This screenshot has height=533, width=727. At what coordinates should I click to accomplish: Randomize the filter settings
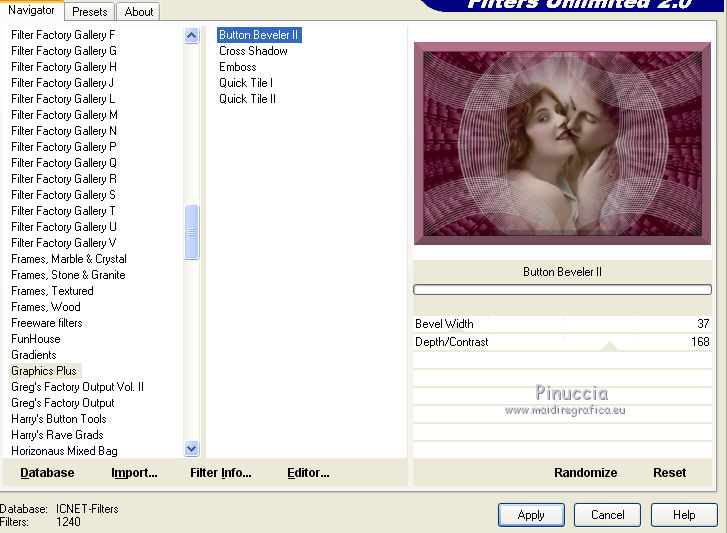(x=586, y=473)
